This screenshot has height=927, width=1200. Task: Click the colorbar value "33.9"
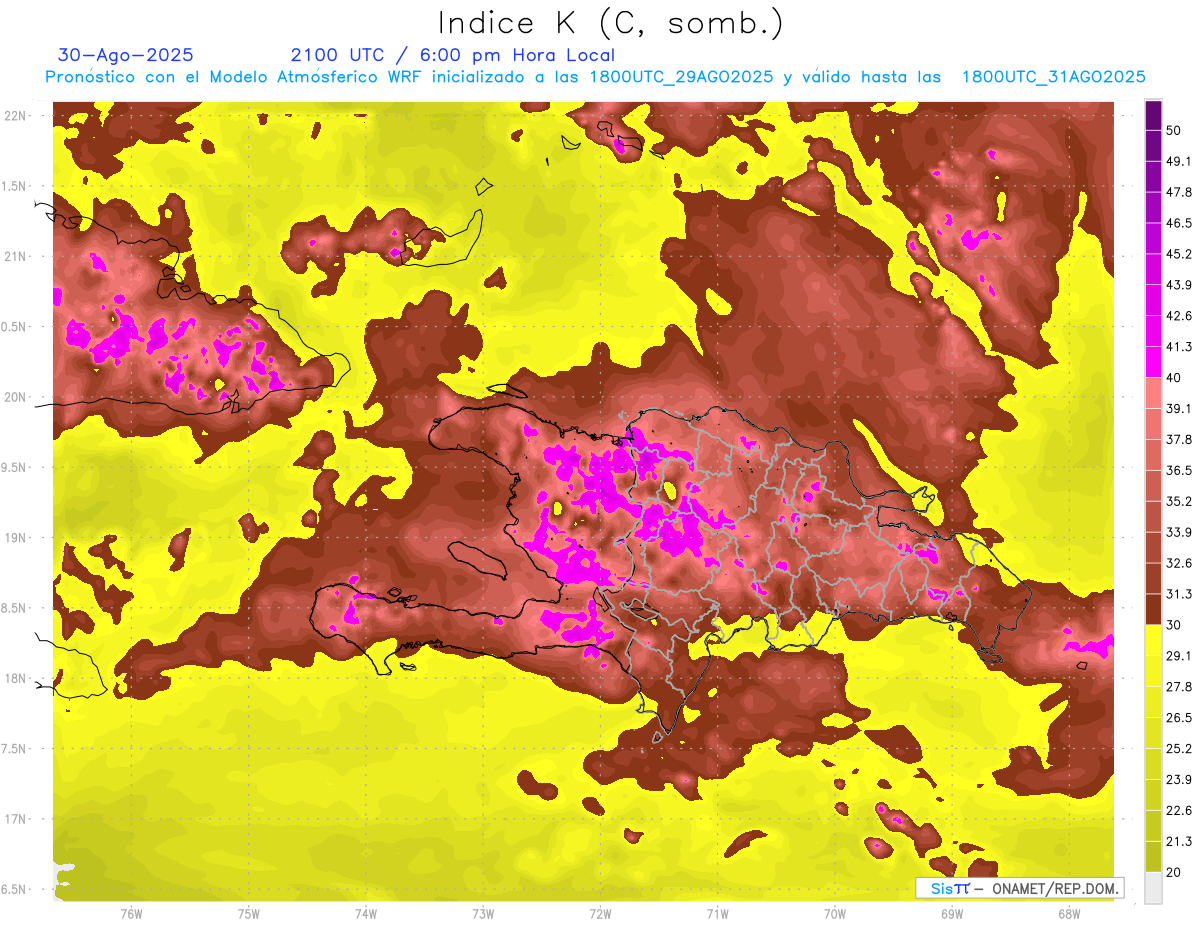pos(1179,532)
